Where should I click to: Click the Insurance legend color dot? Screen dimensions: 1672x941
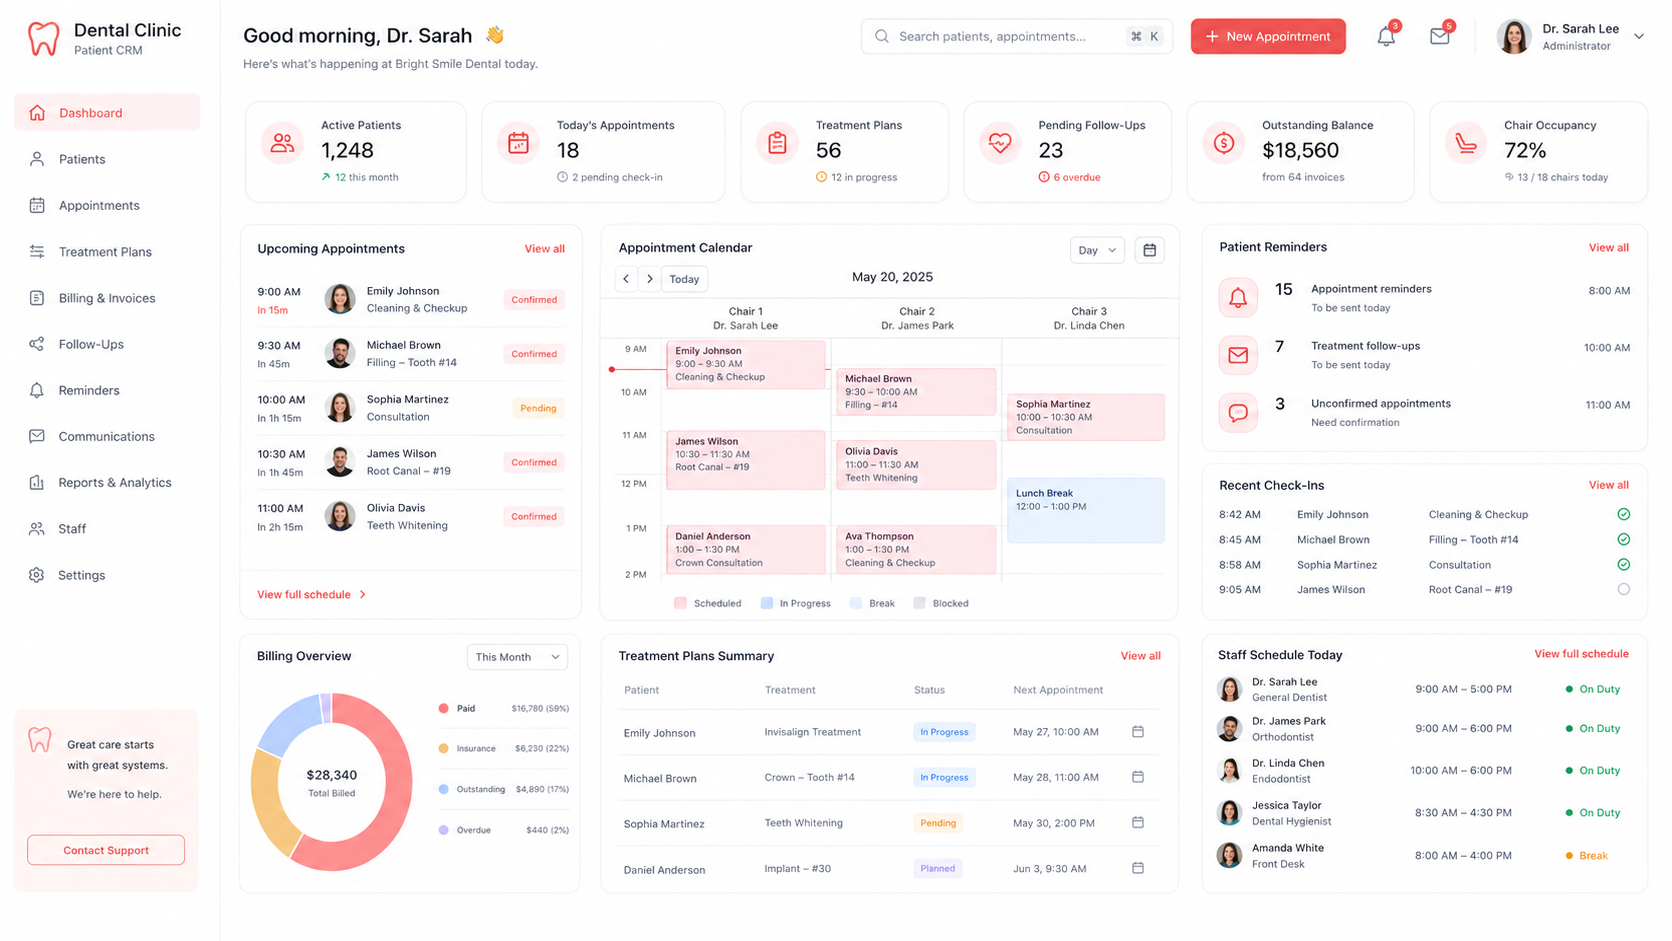click(443, 748)
